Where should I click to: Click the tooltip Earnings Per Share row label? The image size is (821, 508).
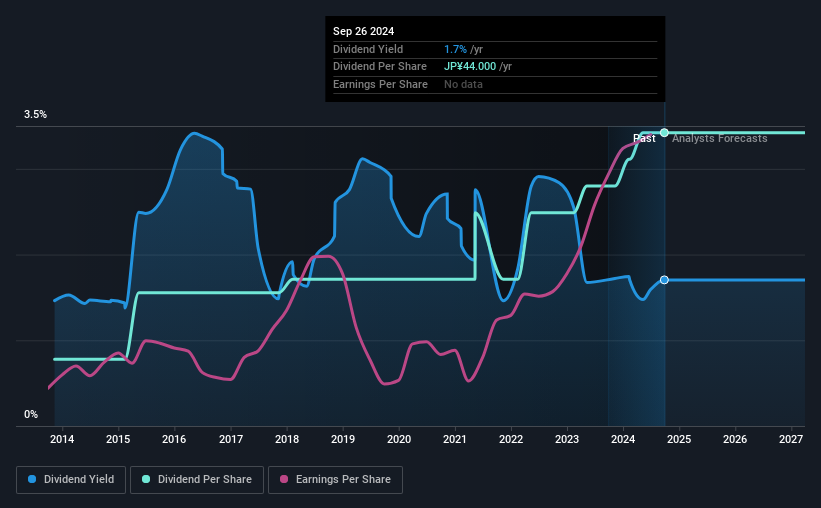point(380,84)
